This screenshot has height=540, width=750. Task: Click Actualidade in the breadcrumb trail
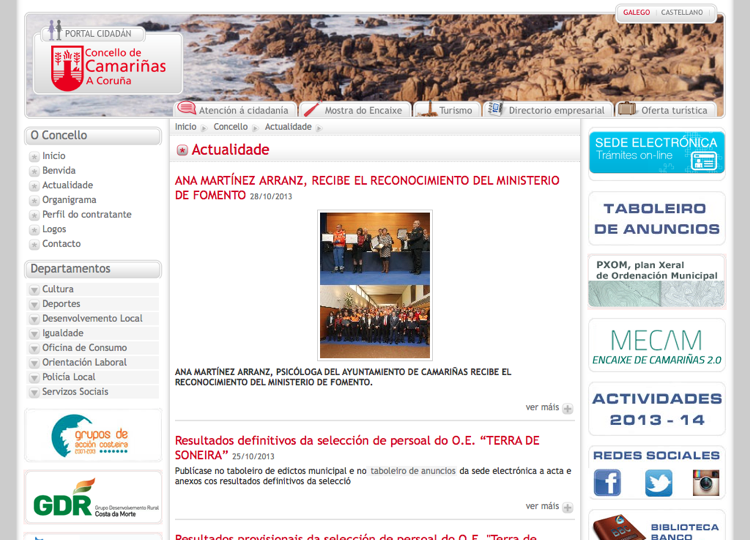[x=288, y=127]
